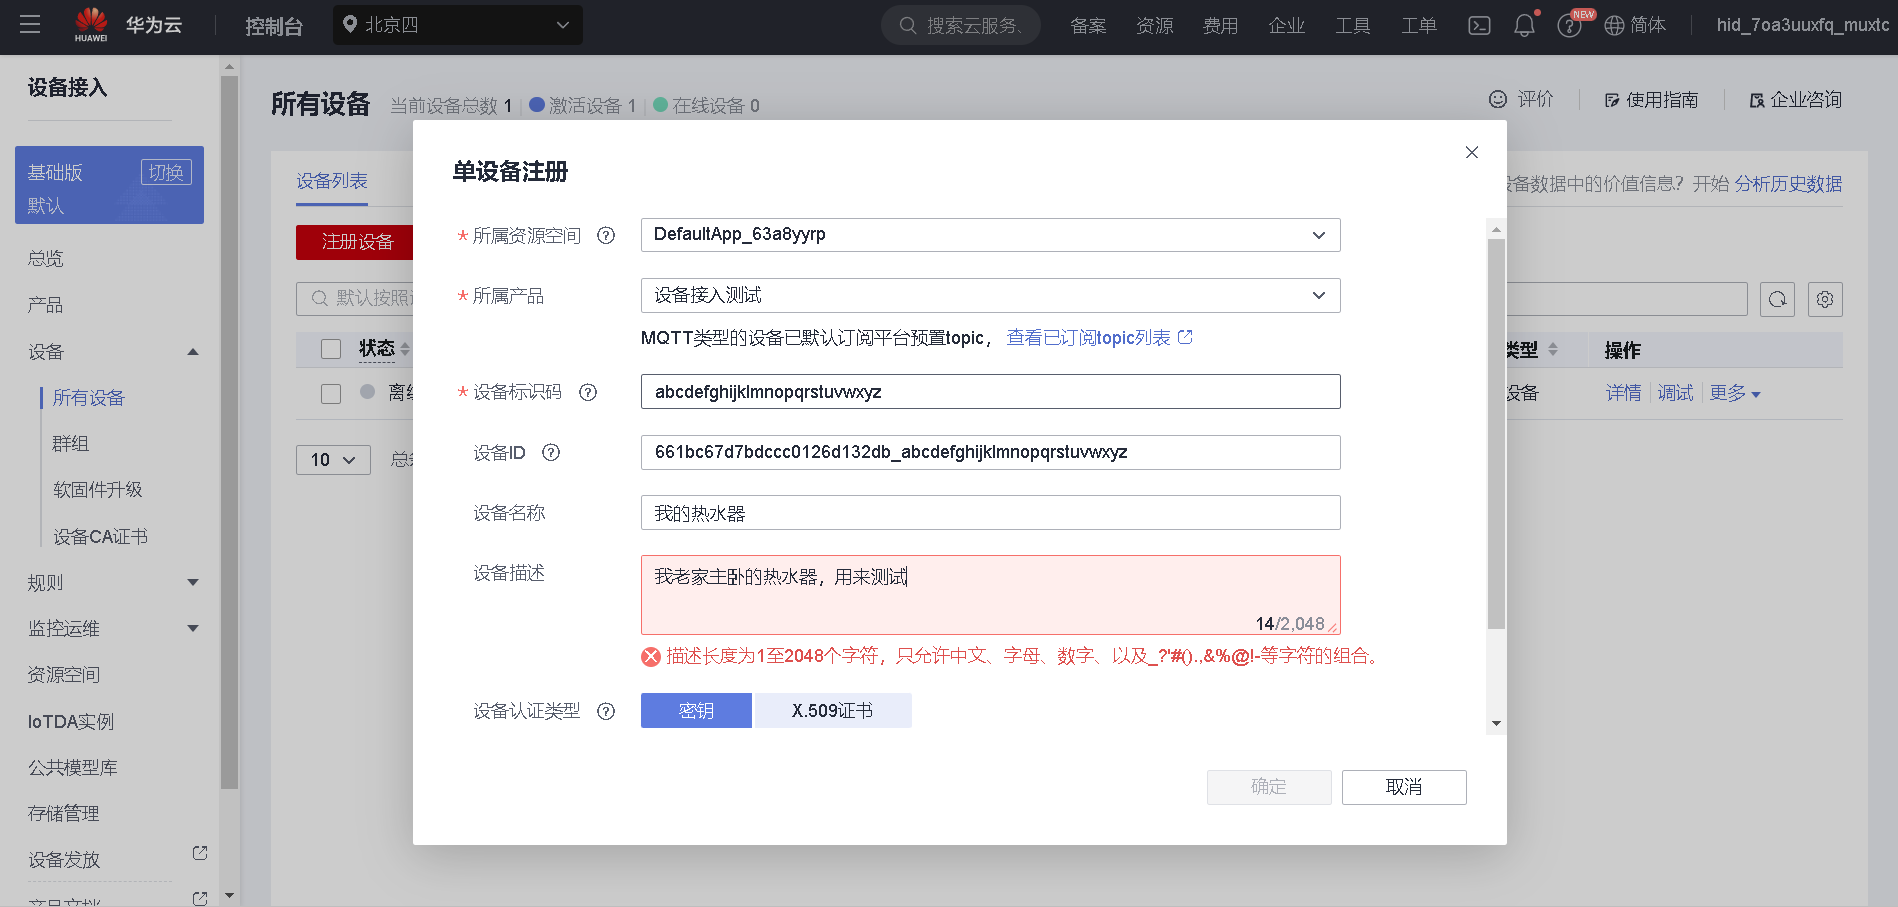Open 设备CA证书 in the sidebar

click(100, 537)
